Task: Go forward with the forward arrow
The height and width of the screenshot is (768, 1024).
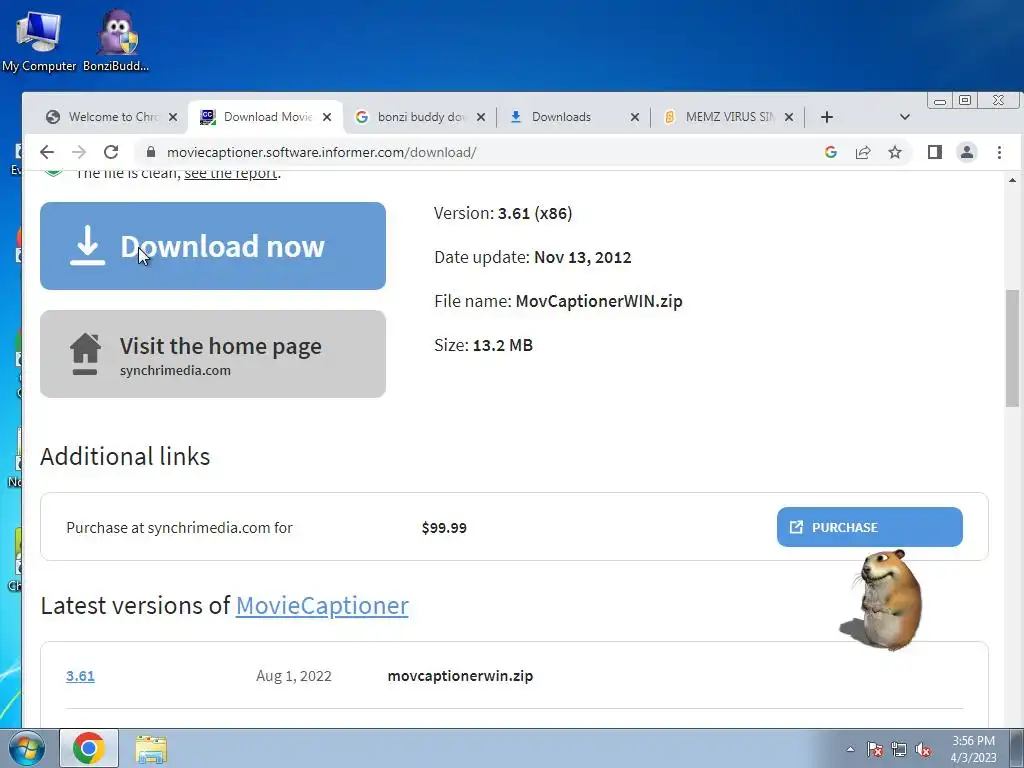Action: coord(79,152)
